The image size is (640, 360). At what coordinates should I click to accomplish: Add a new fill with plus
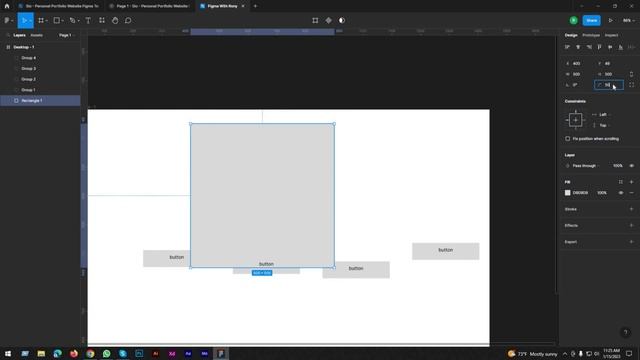click(631, 182)
